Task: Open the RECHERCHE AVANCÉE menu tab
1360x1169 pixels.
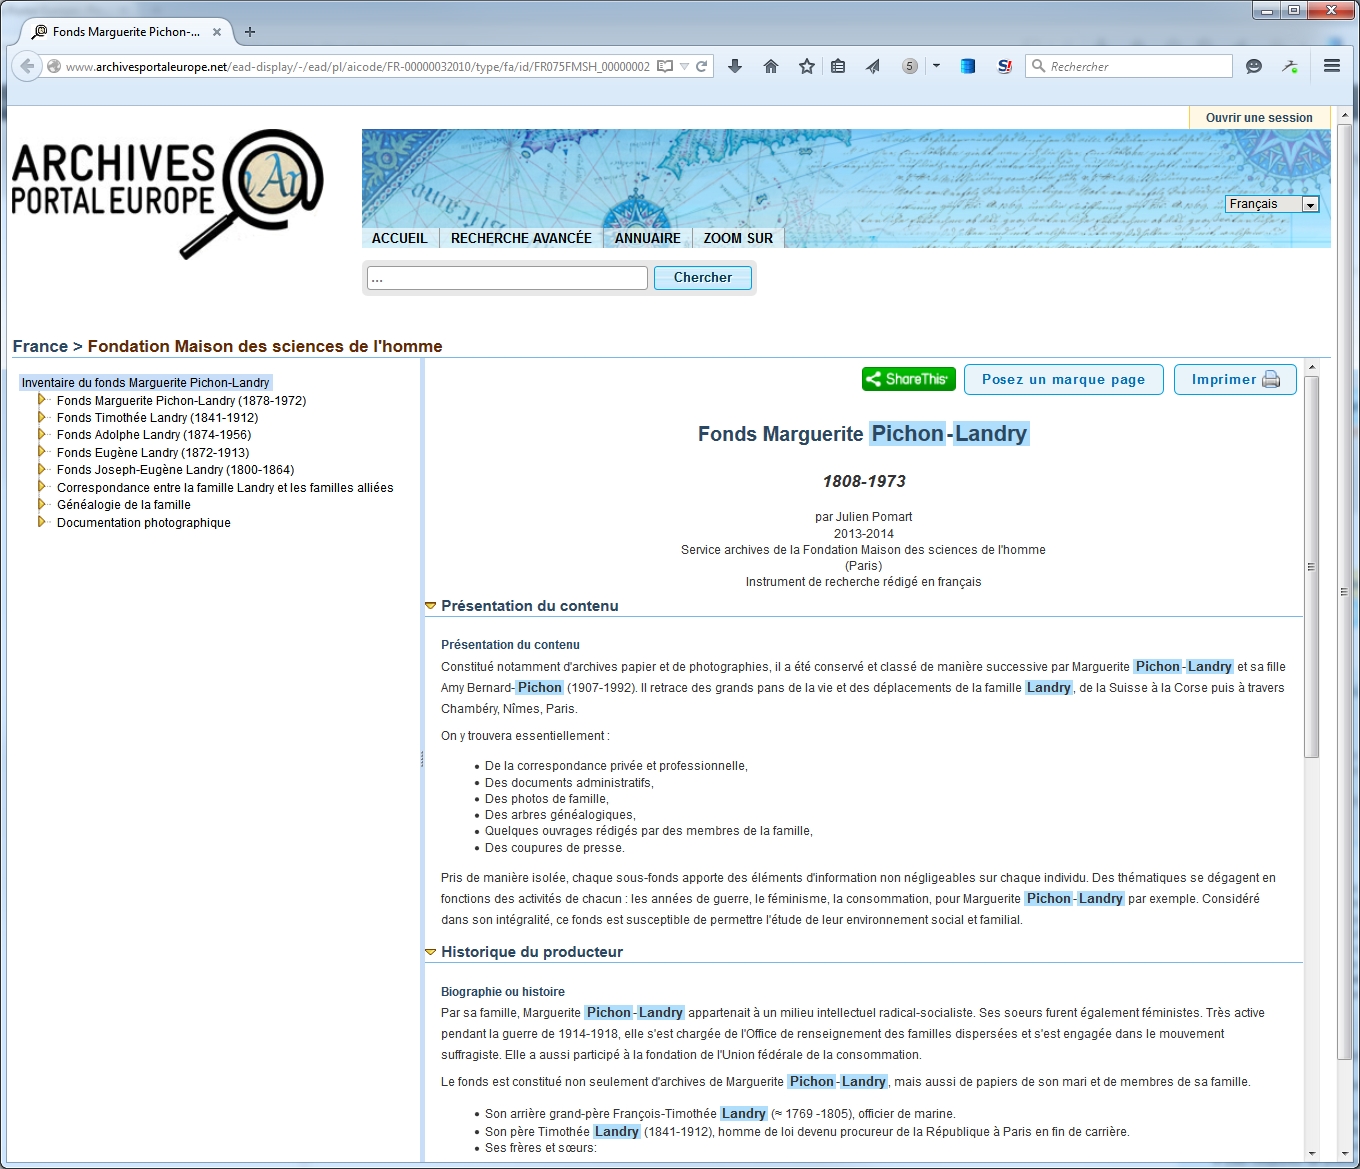Action: click(521, 238)
